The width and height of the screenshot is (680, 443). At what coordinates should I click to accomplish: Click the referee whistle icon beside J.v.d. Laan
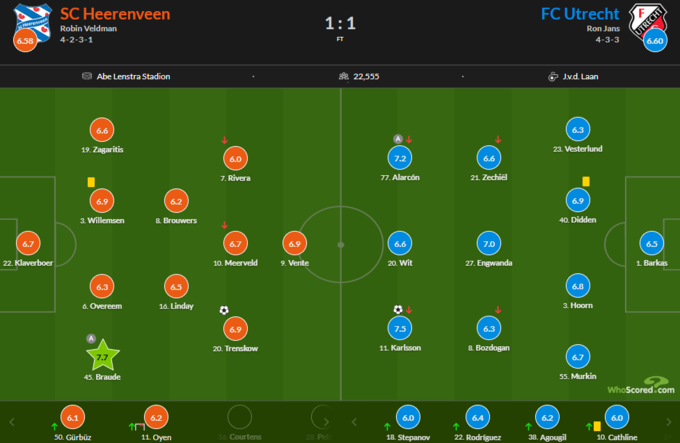click(552, 76)
